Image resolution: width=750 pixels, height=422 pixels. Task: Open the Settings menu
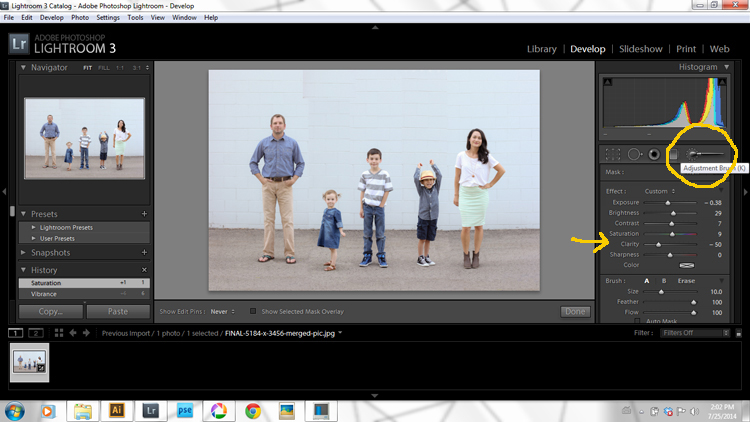click(108, 17)
